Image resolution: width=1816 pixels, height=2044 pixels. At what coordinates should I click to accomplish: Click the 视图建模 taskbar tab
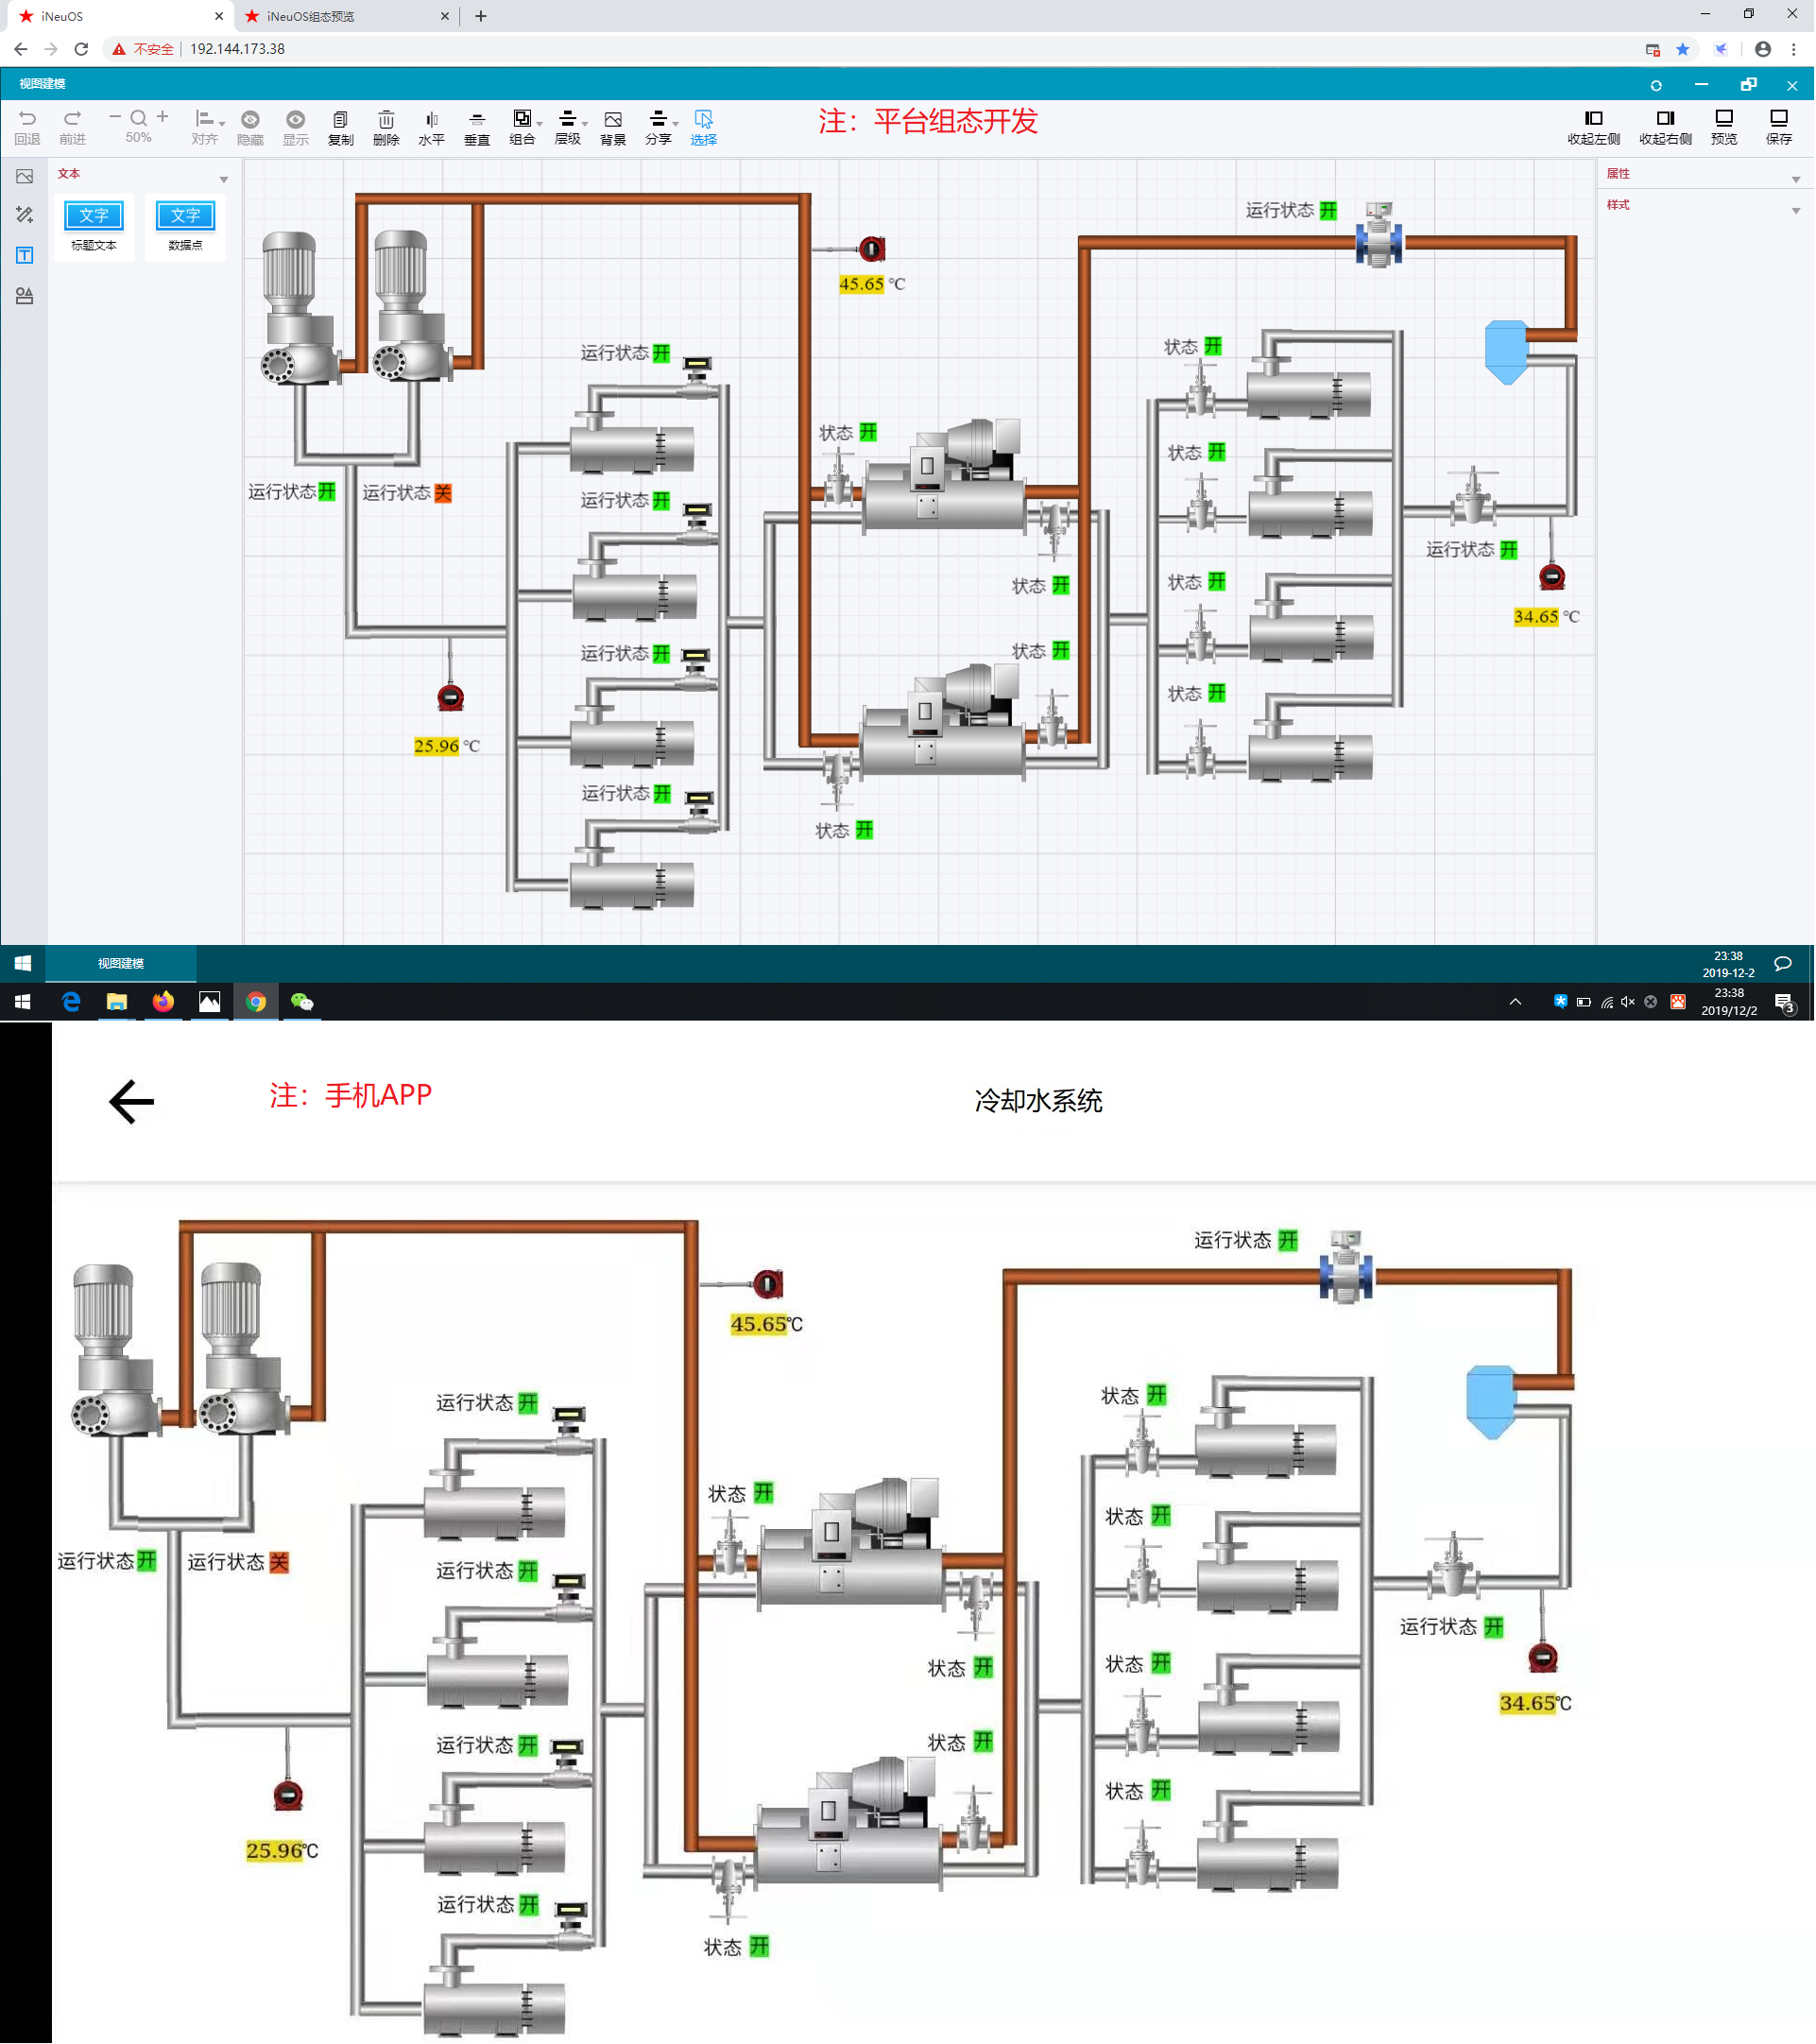click(120, 963)
